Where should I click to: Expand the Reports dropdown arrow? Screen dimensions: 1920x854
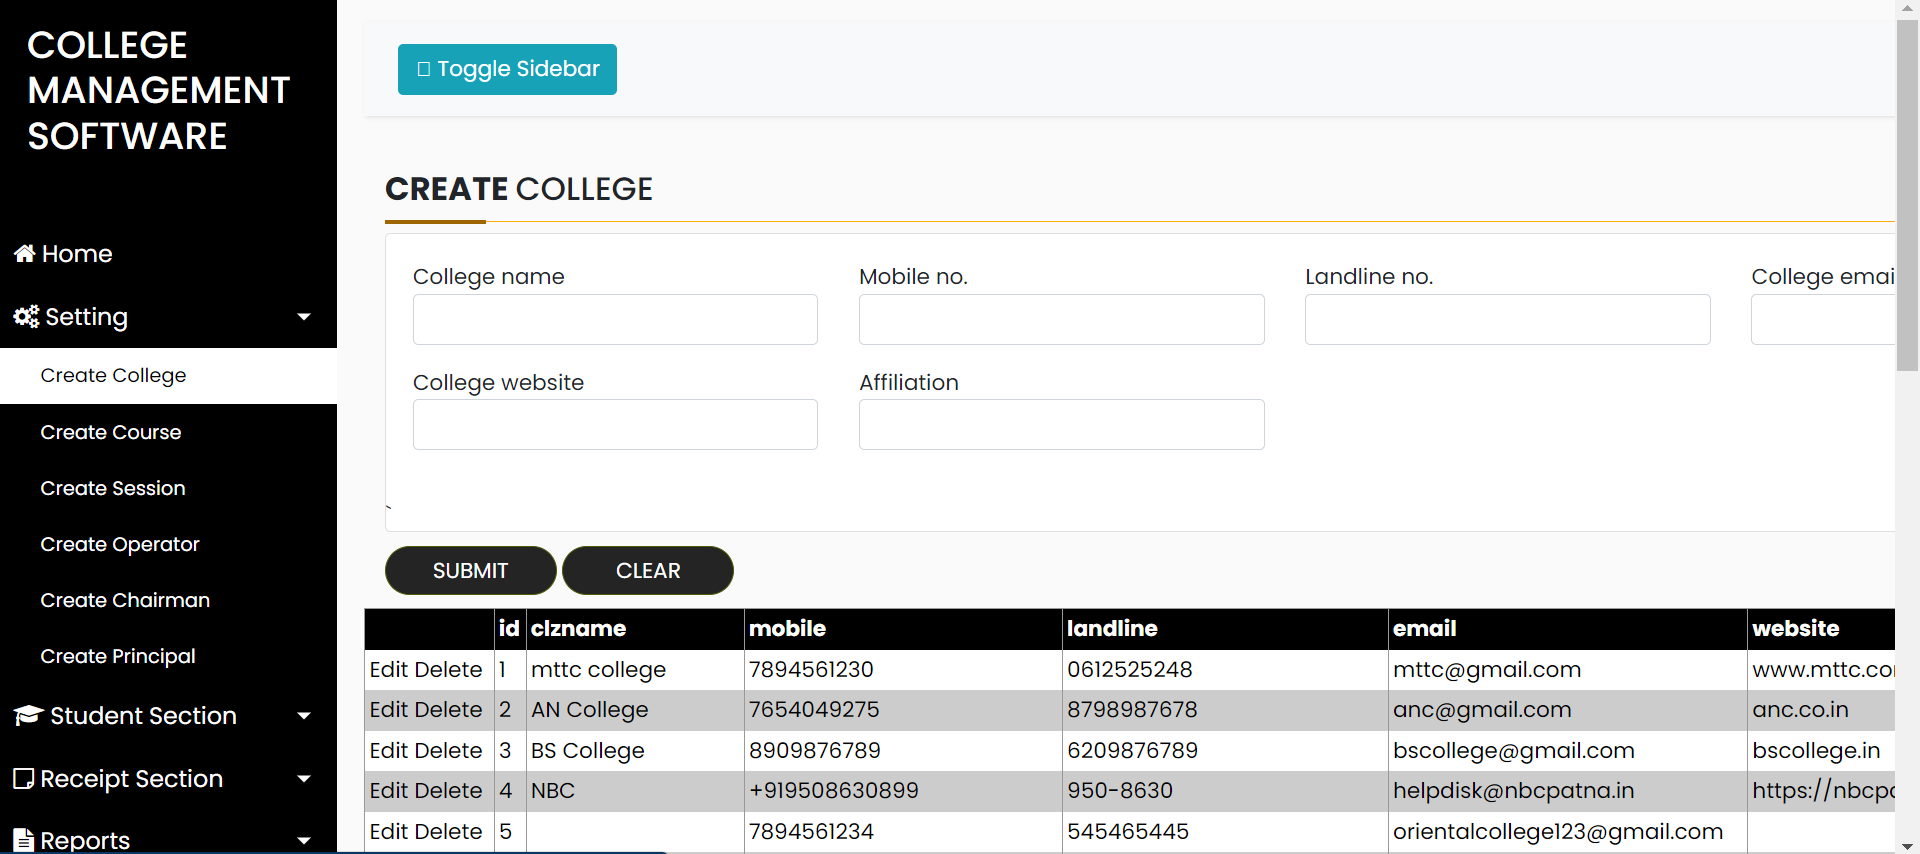(304, 840)
